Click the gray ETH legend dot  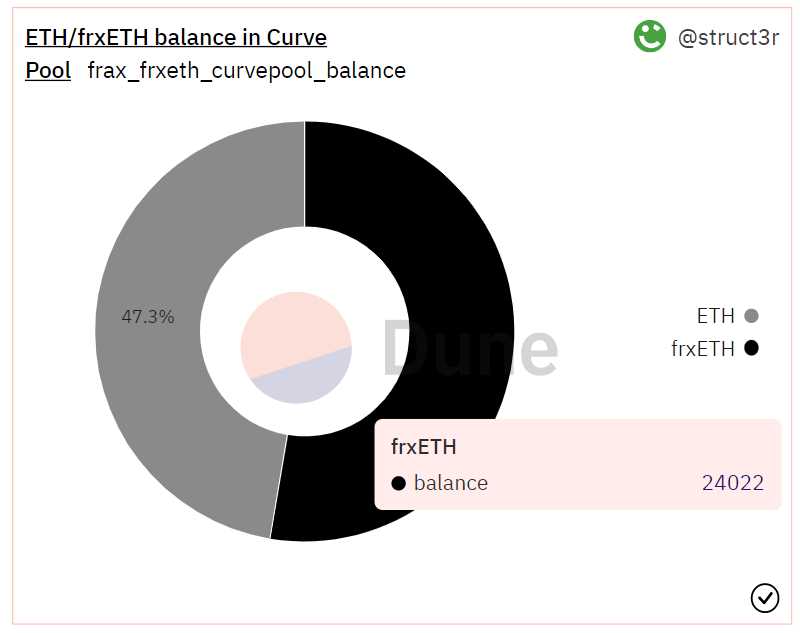coord(751,316)
